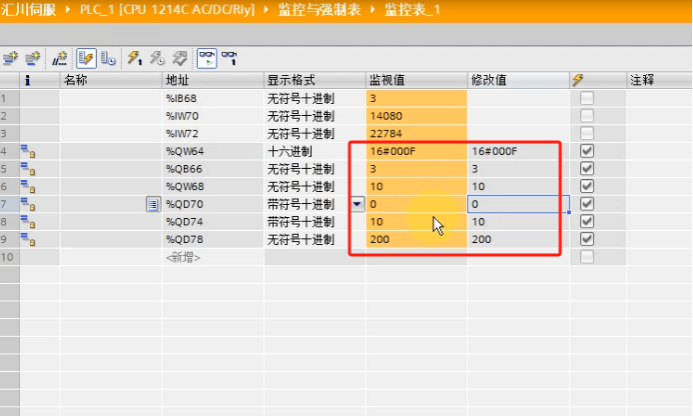The image size is (693, 416).
Task: Click the Insert row toolbar icon
Action: 11,59
